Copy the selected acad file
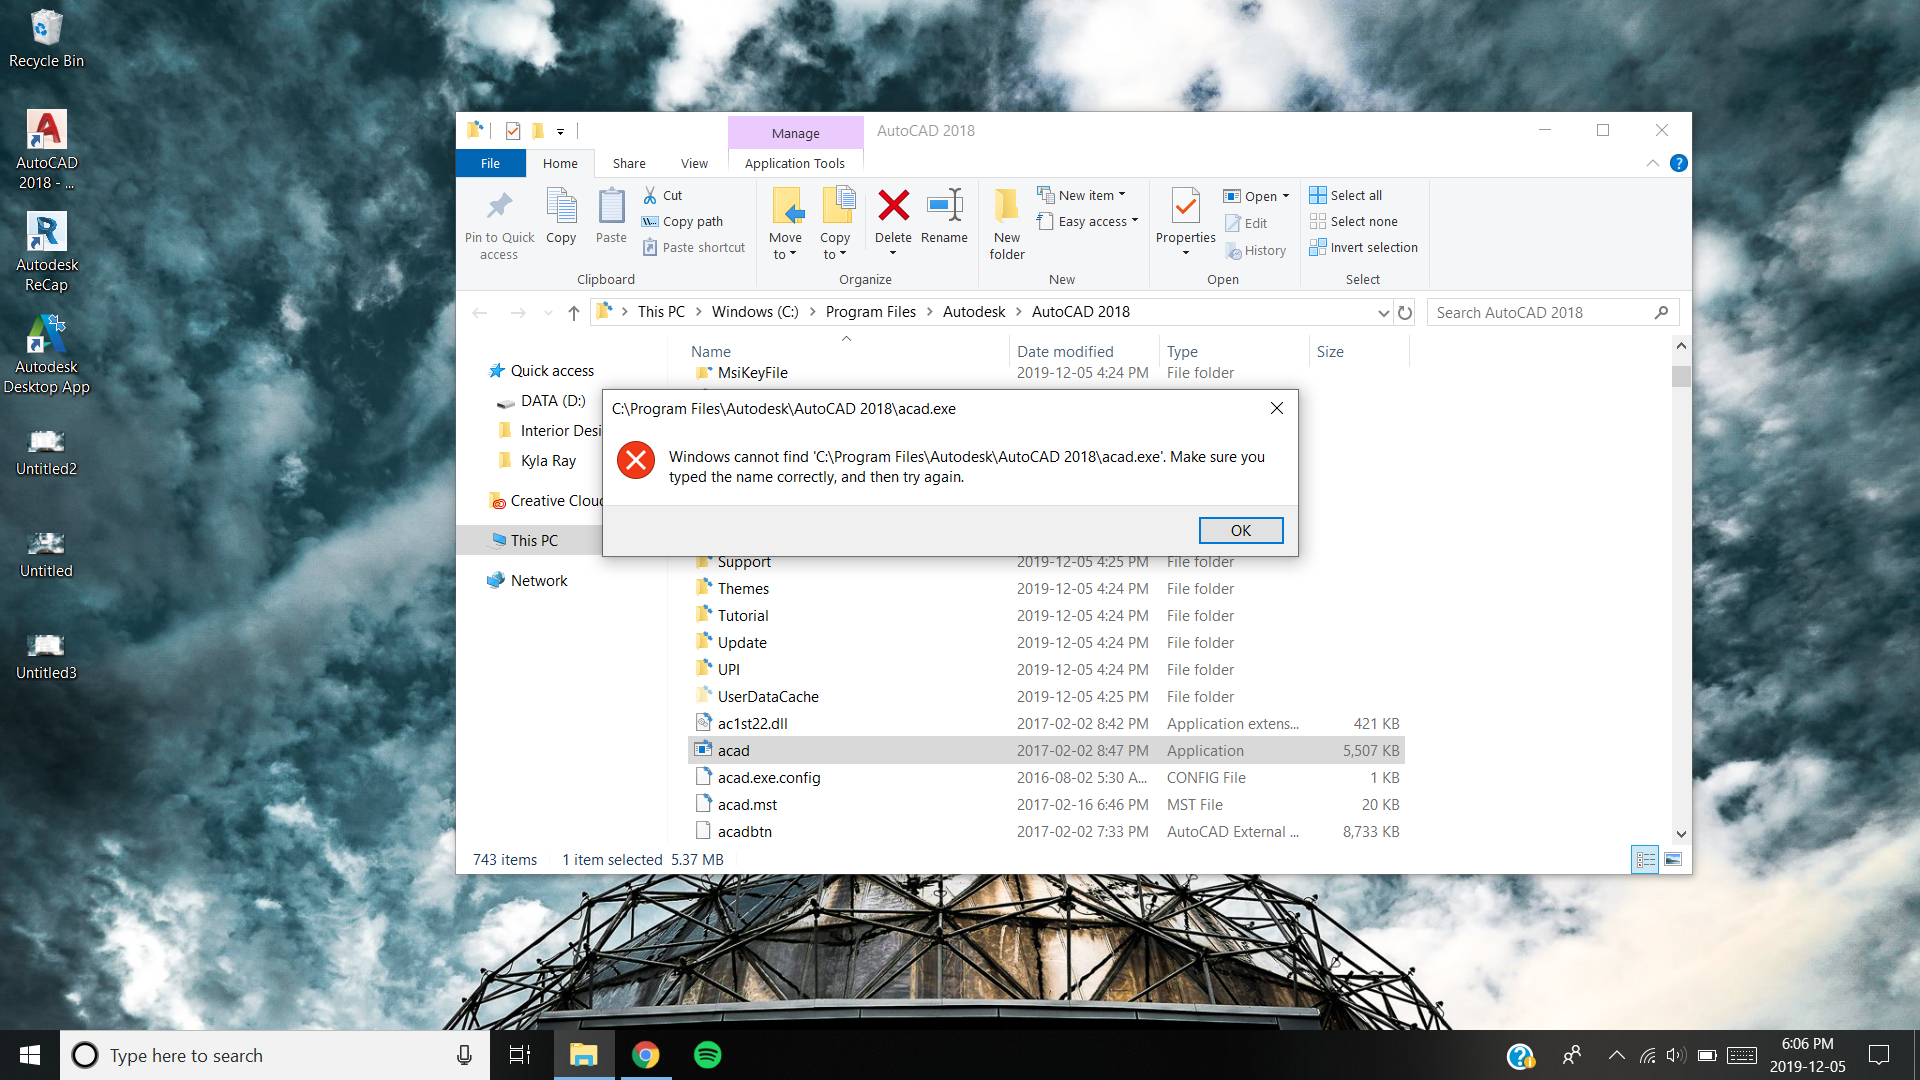Screen dimensions: 1920x1080 (561, 220)
